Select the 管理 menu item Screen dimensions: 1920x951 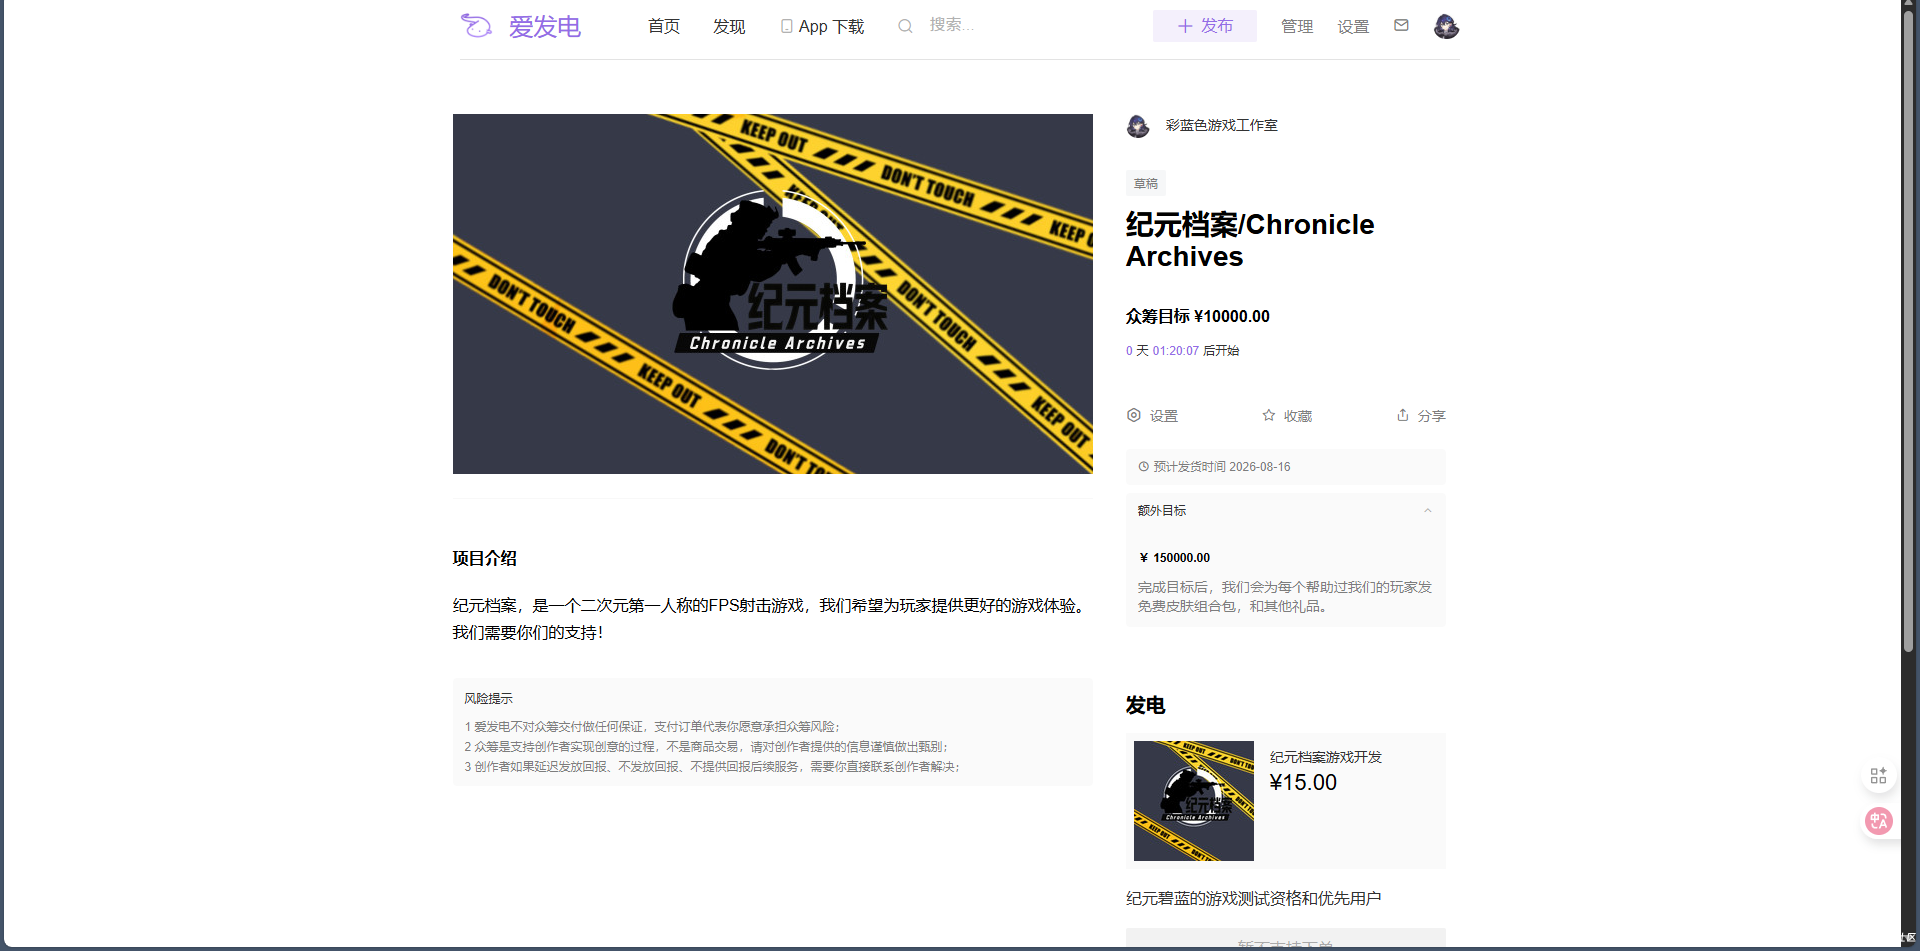[1296, 26]
